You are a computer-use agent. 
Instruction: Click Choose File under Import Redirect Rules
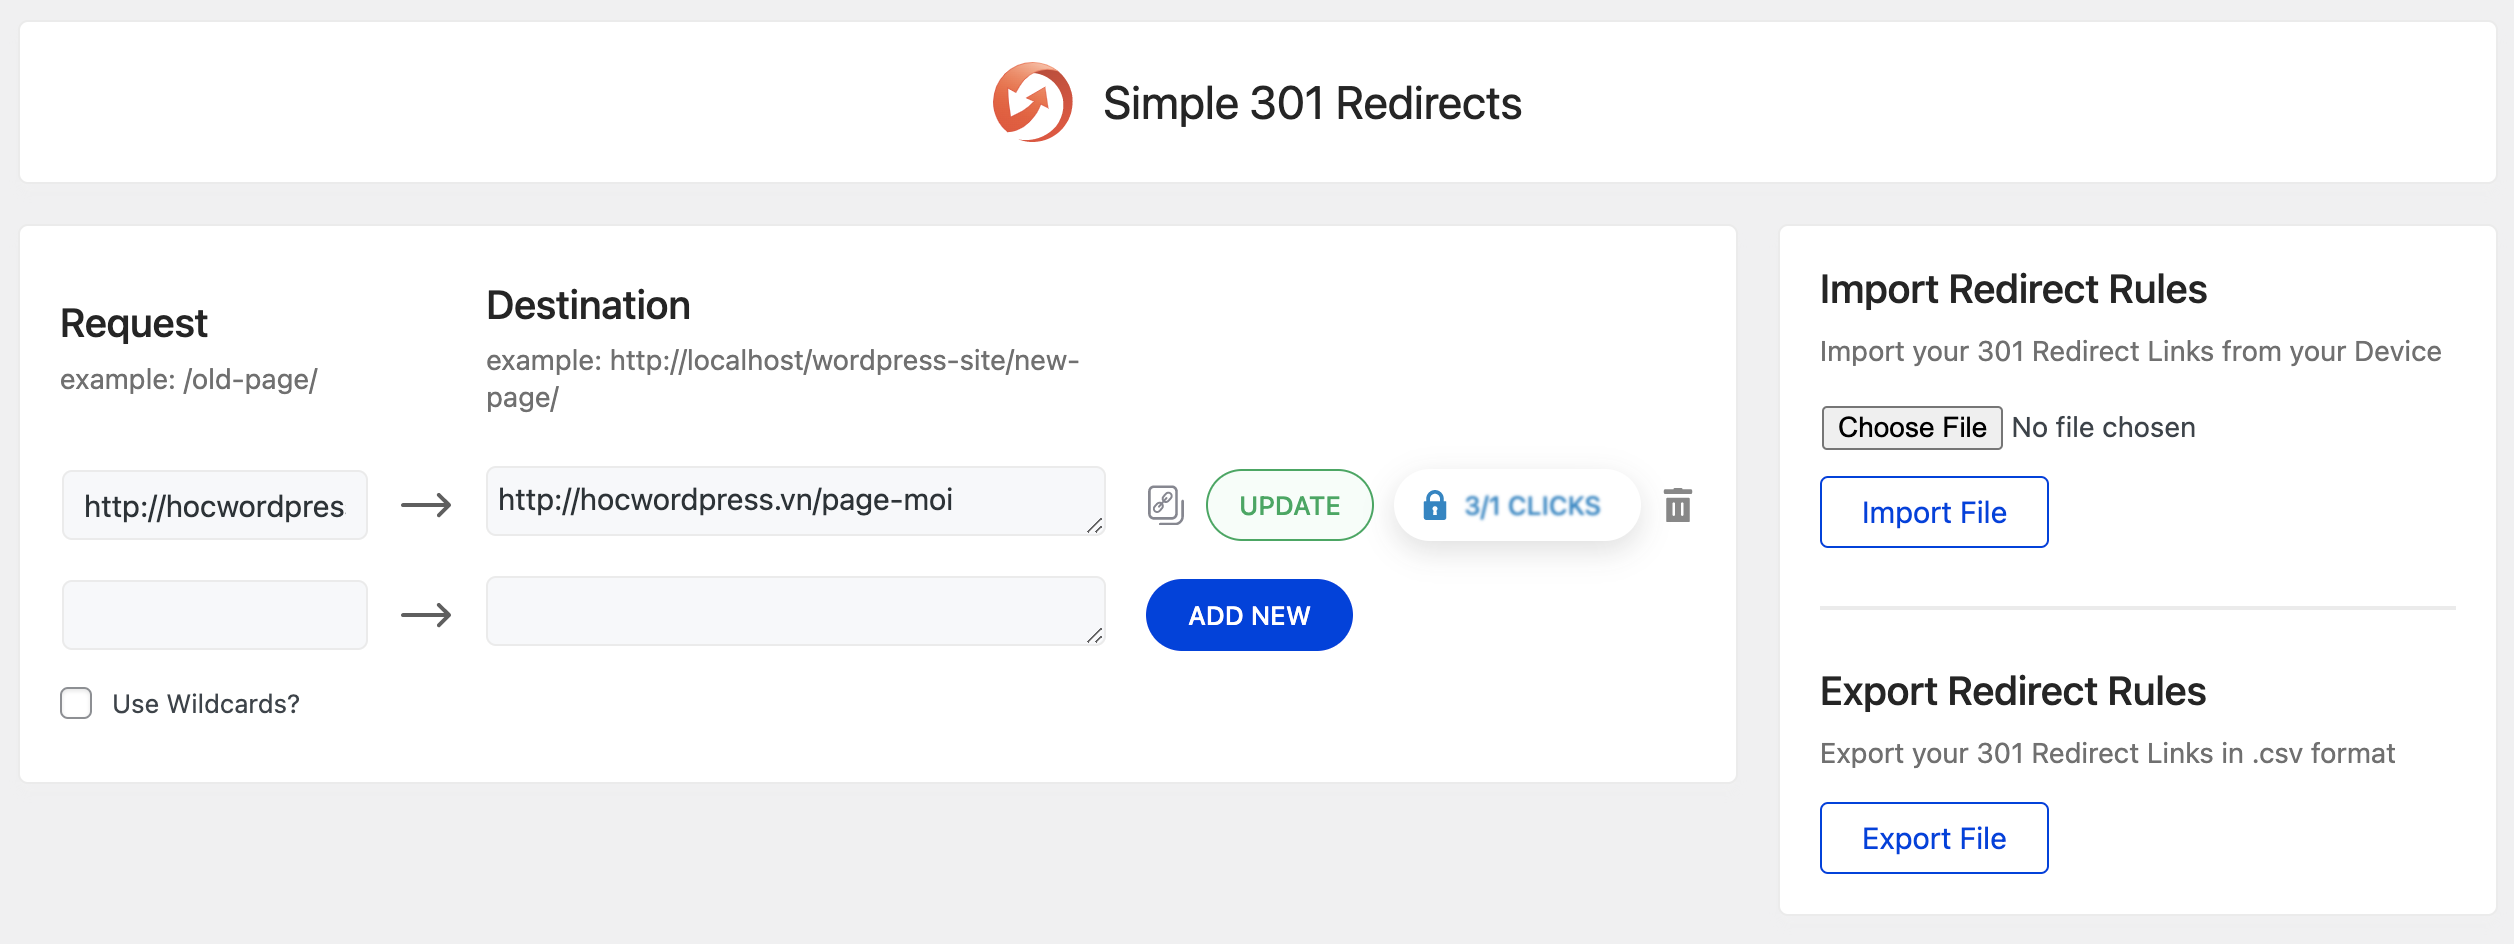[1911, 427]
